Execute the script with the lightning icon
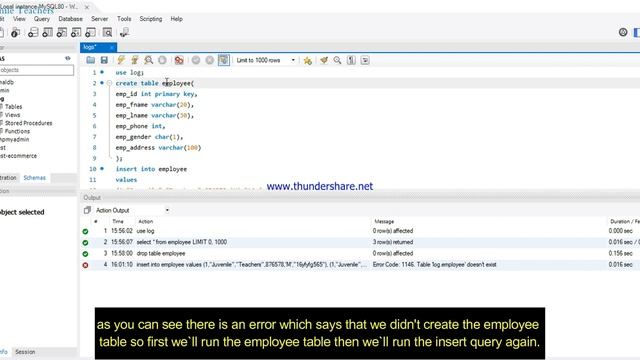The image size is (640, 360). [x=121, y=60]
